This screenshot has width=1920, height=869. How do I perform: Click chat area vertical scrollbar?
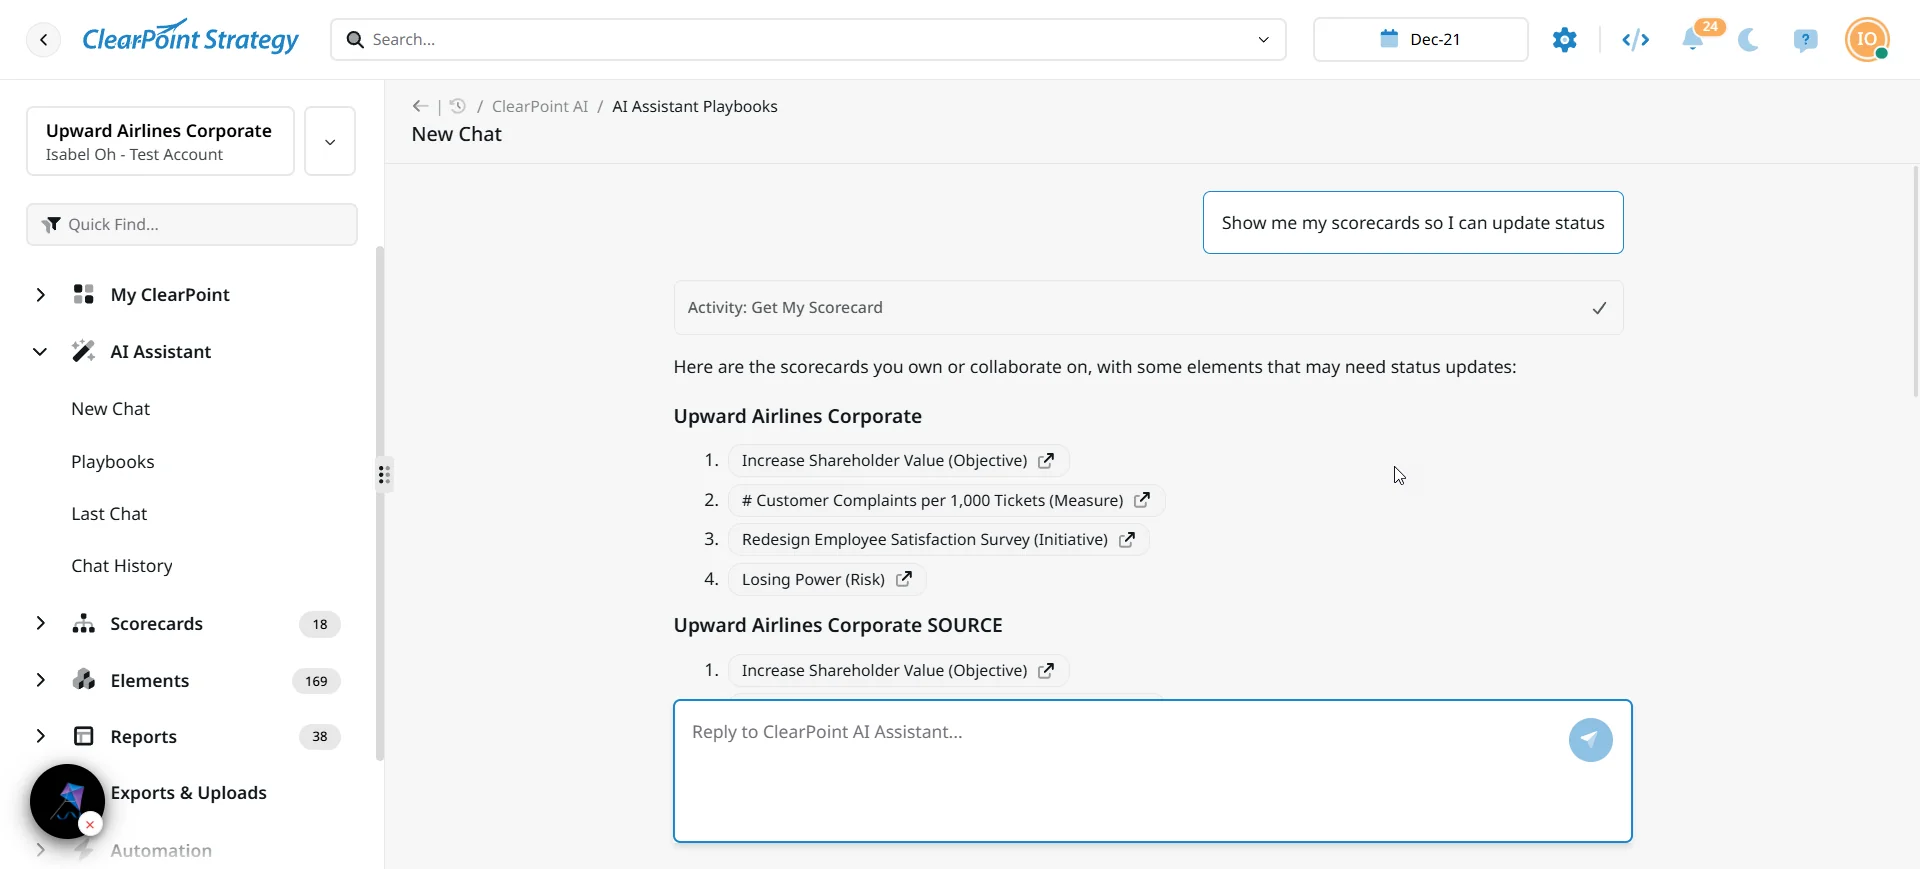point(1915,282)
